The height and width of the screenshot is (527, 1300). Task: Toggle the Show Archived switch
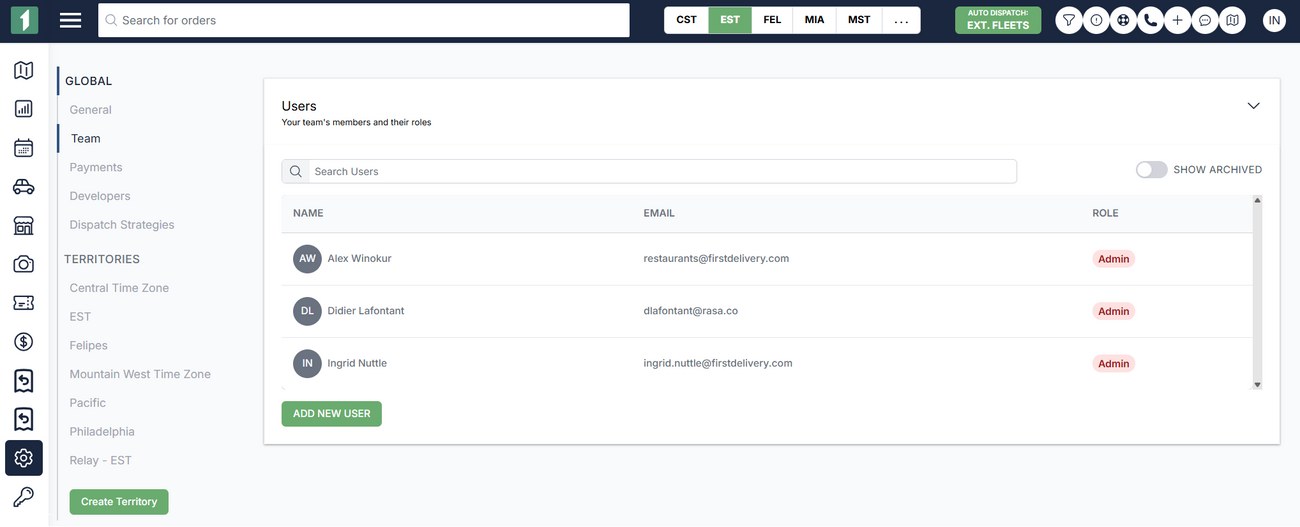click(x=1151, y=170)
